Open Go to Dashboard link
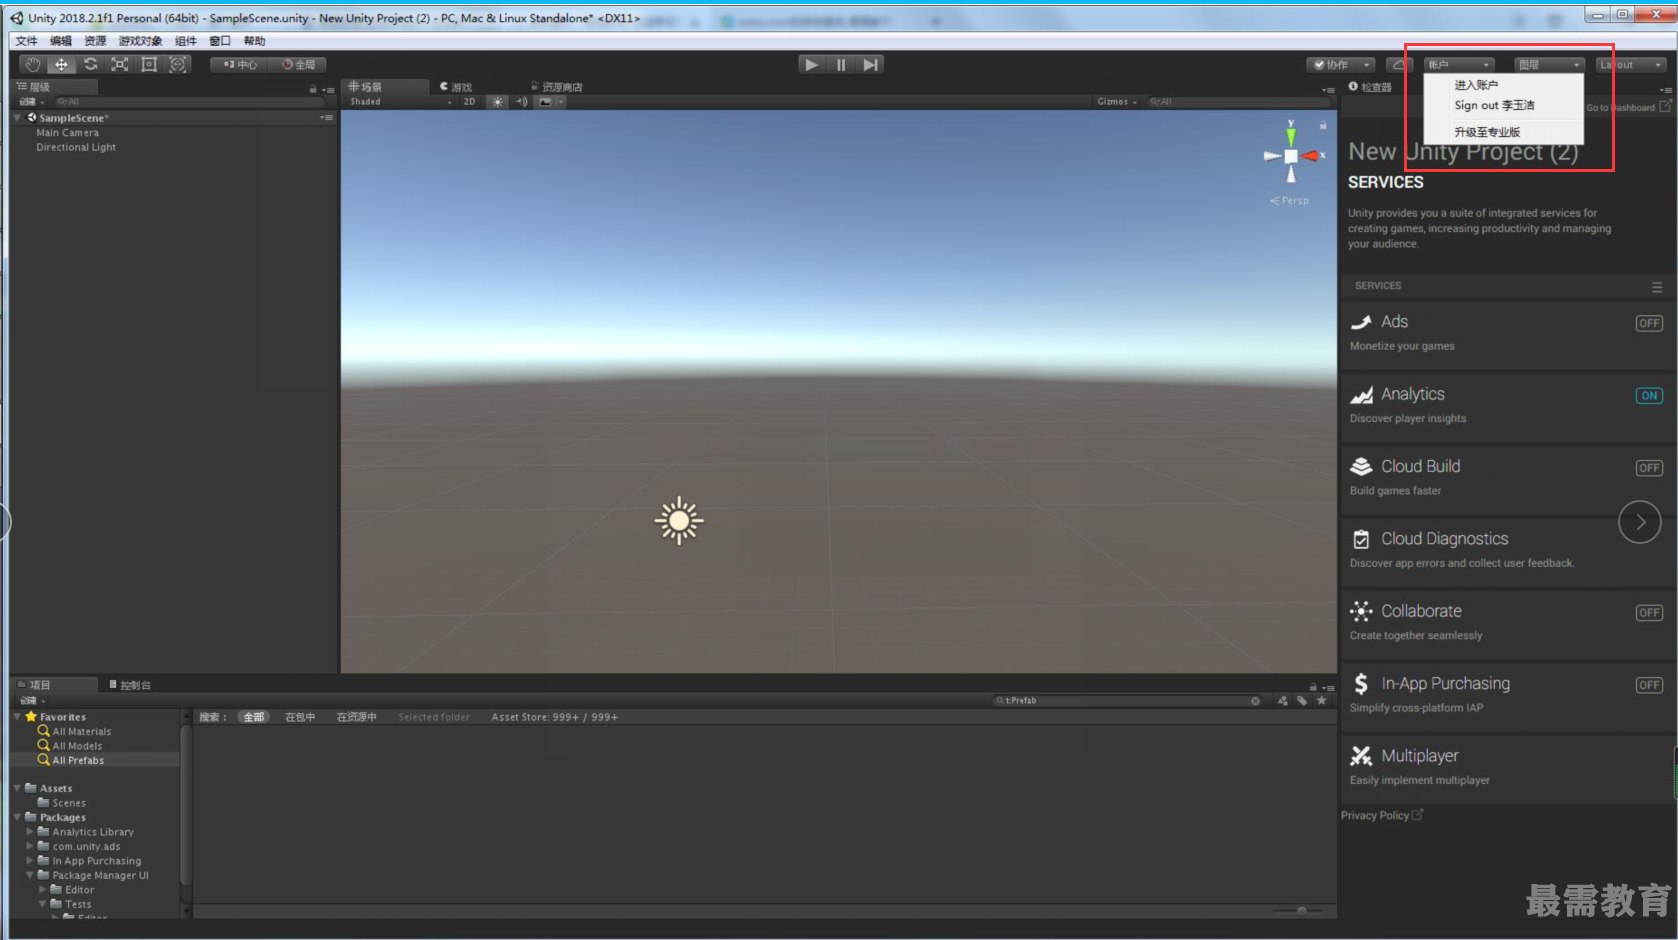Viewport: 1678px width, 940px height. tap(1628, 107)
